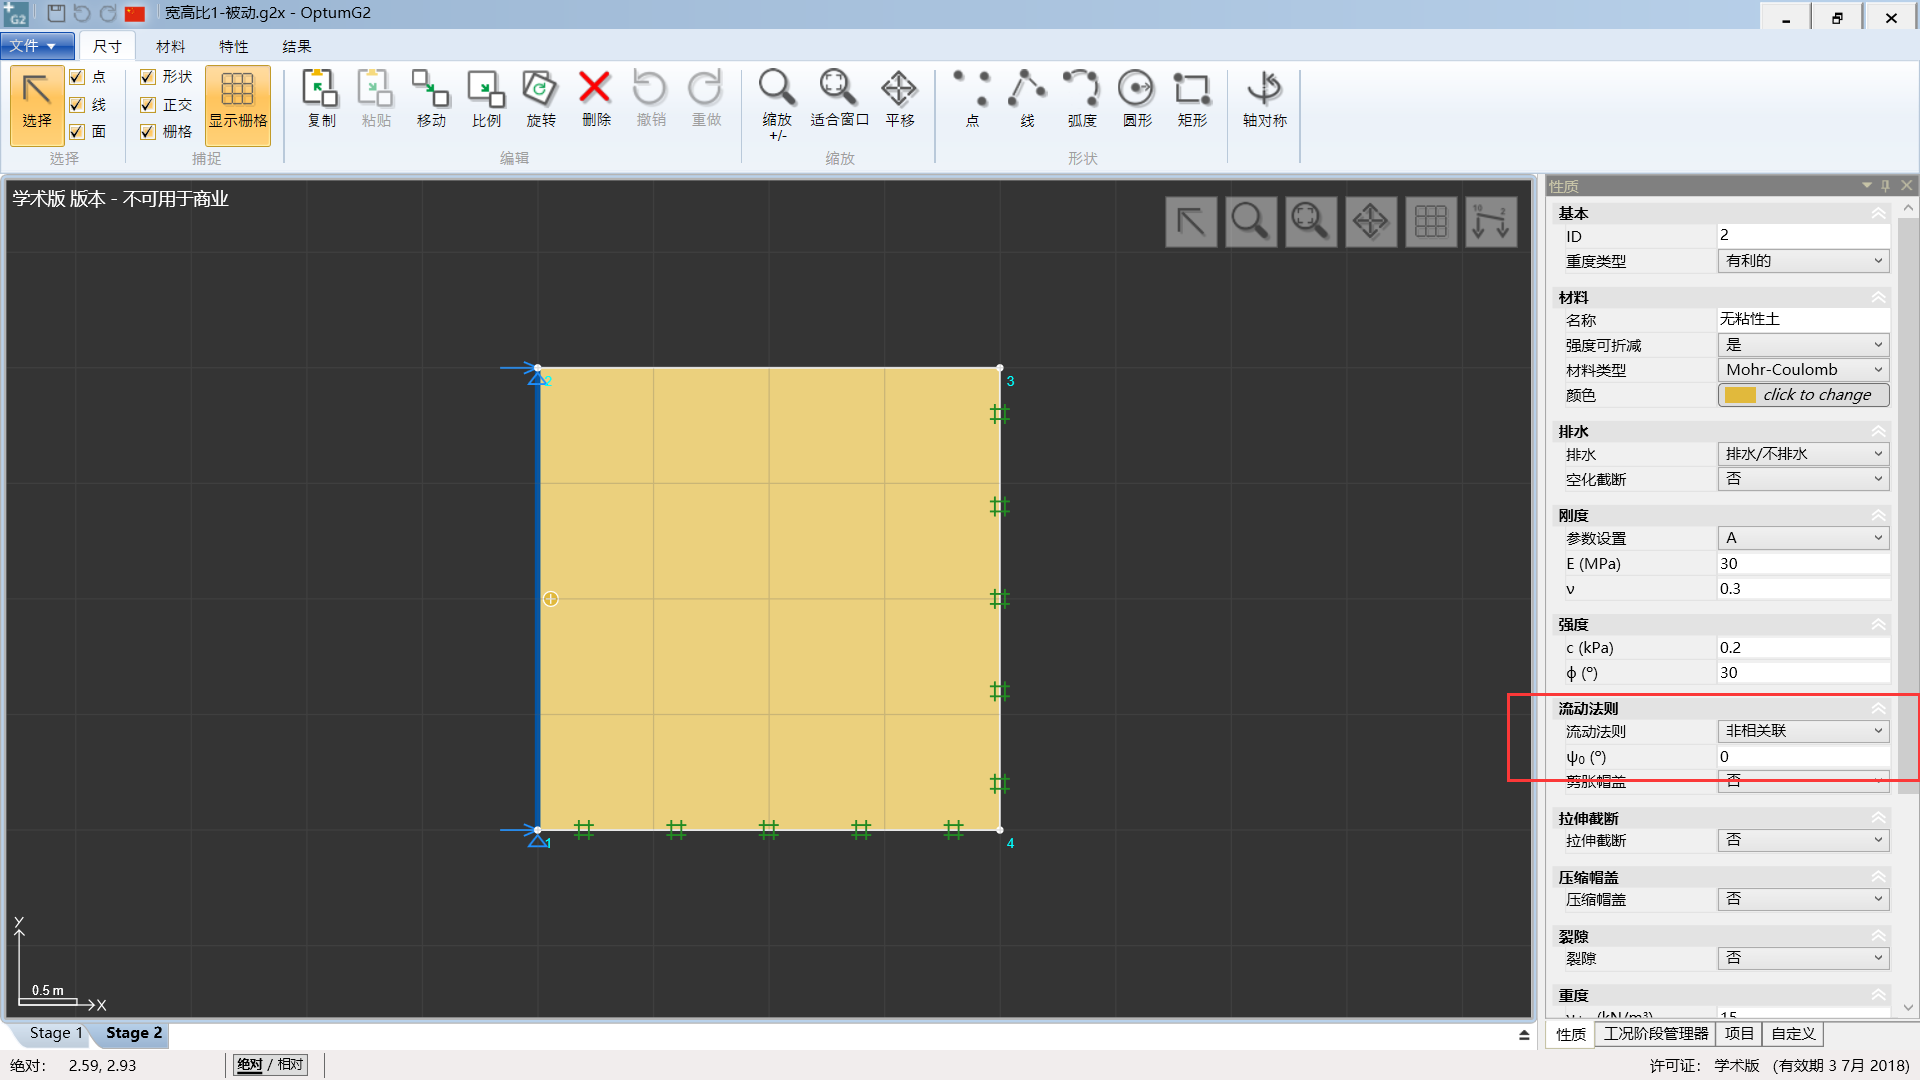Click the canvas overlay pan arrows icon
Viewport: 1920px width, 1080px height.
click(x=1371, y=221)
